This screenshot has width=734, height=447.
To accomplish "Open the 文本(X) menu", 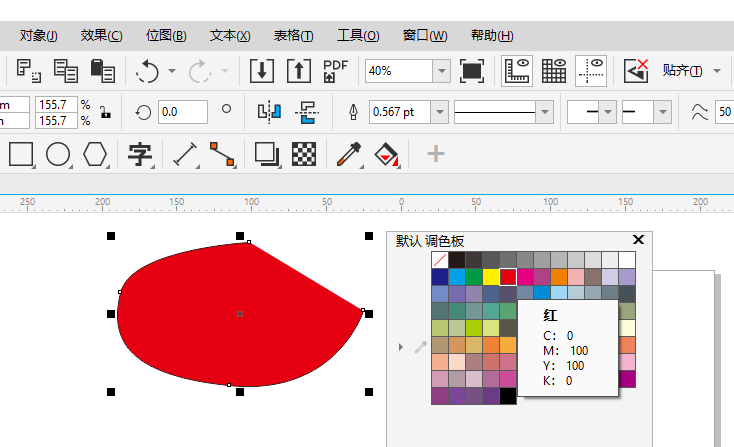I will 230,36.
